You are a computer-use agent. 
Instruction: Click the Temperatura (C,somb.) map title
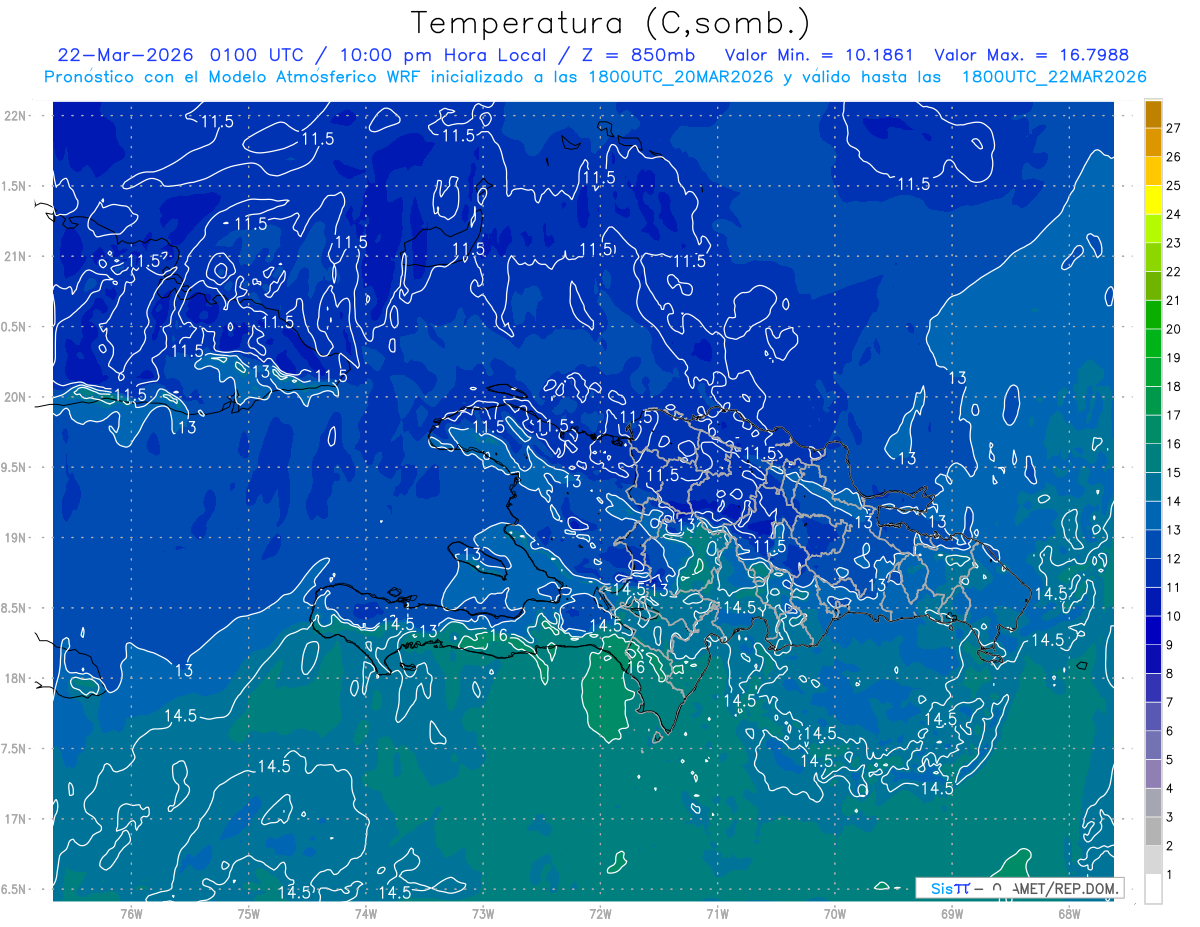coord(611,23)
